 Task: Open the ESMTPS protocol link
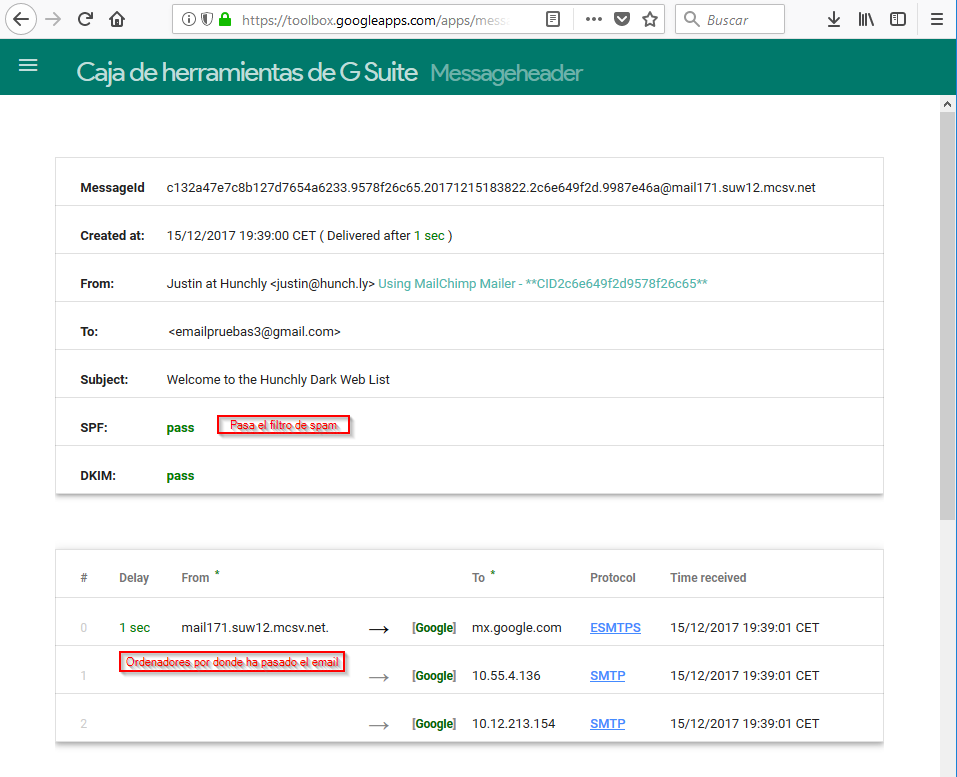[615, 627]
